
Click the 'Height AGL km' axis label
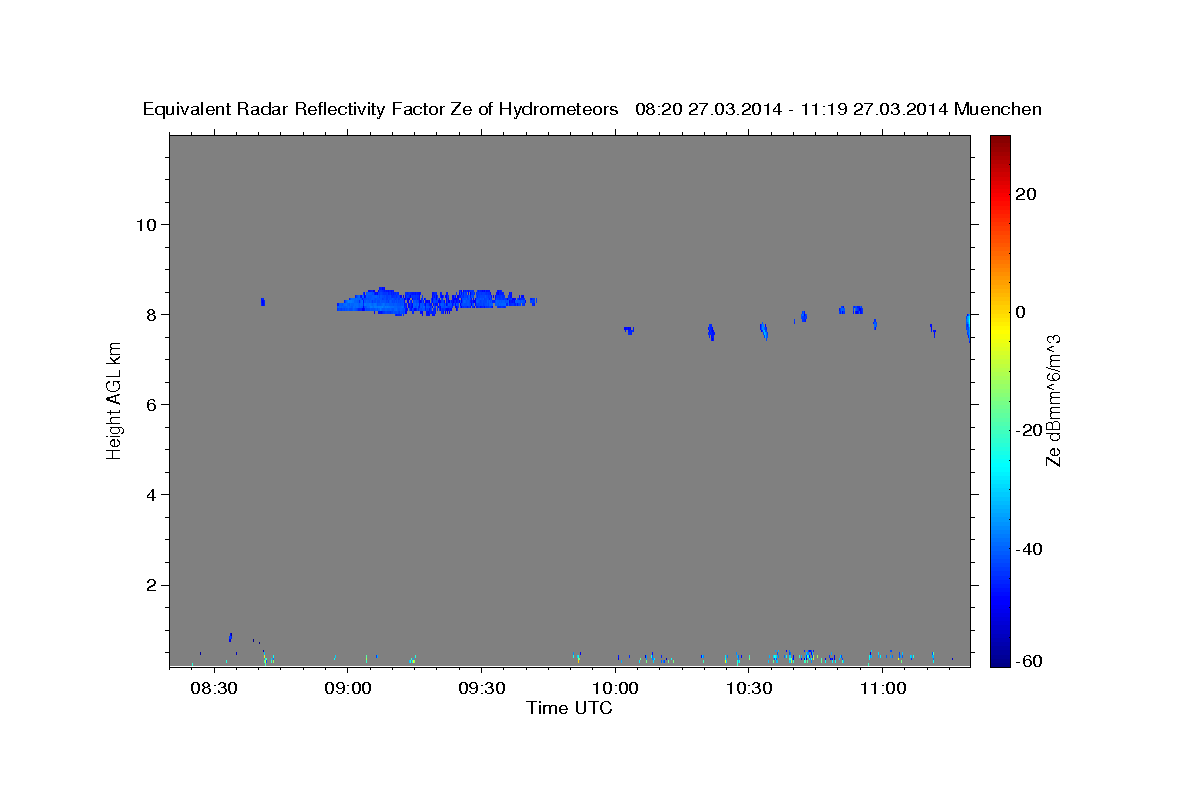point(115,401)
